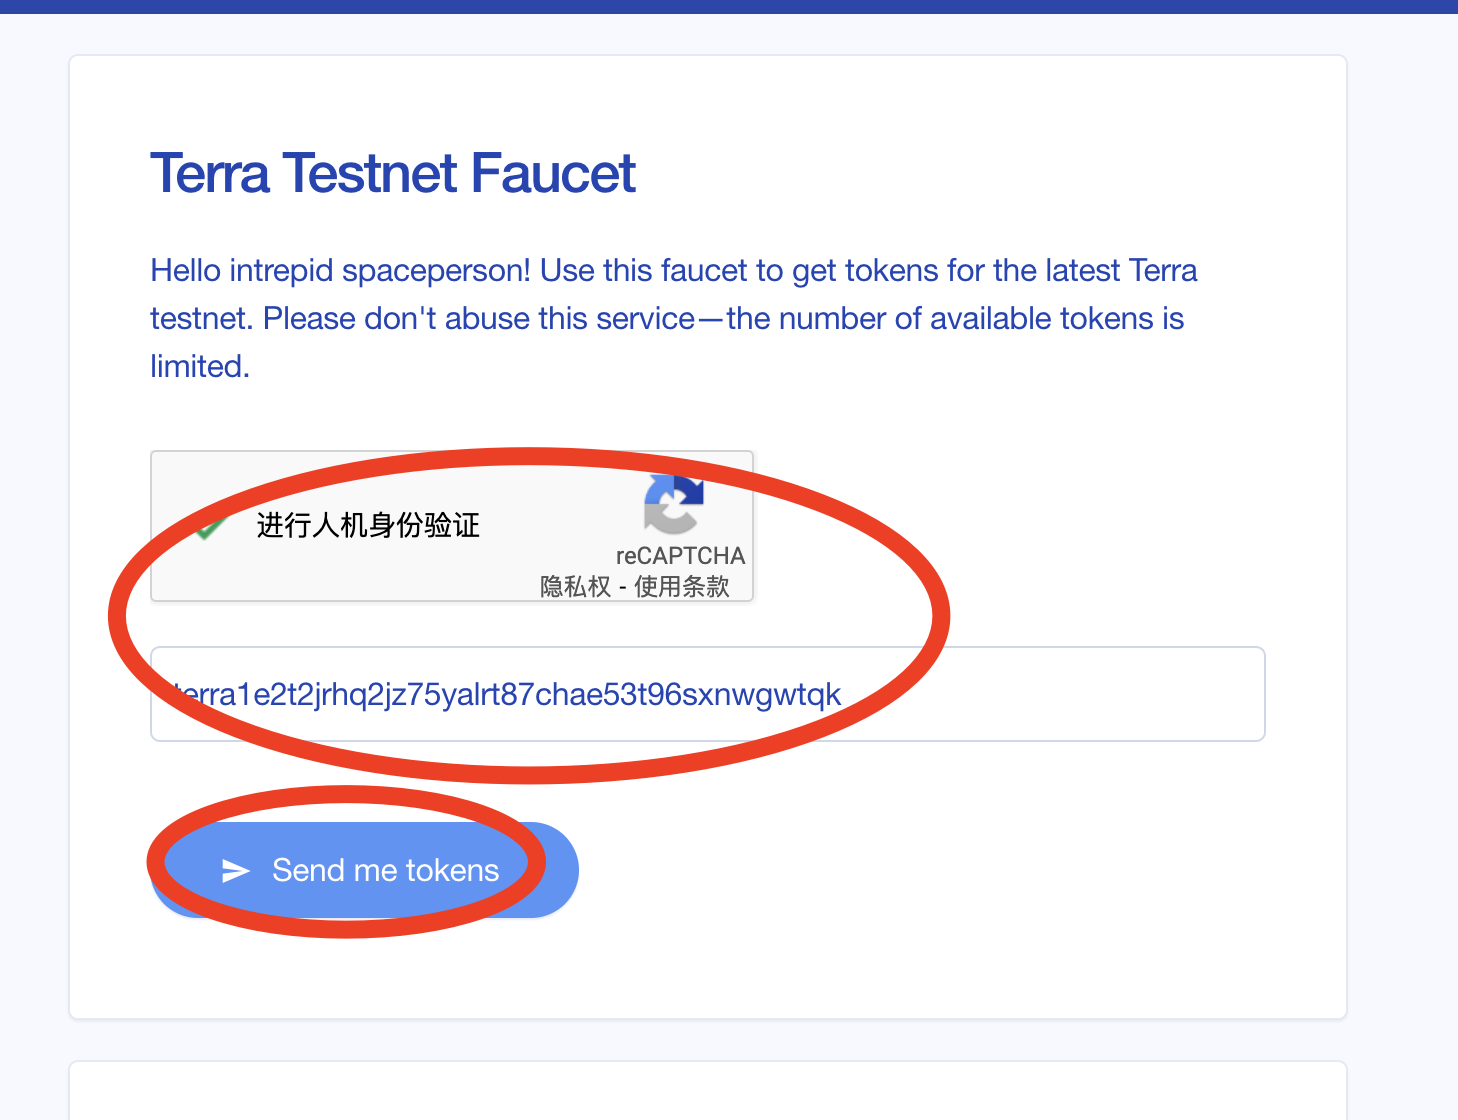Click the reCAPTCHA text label
Screen dimensions: 1458x1120
pos(680,556)
